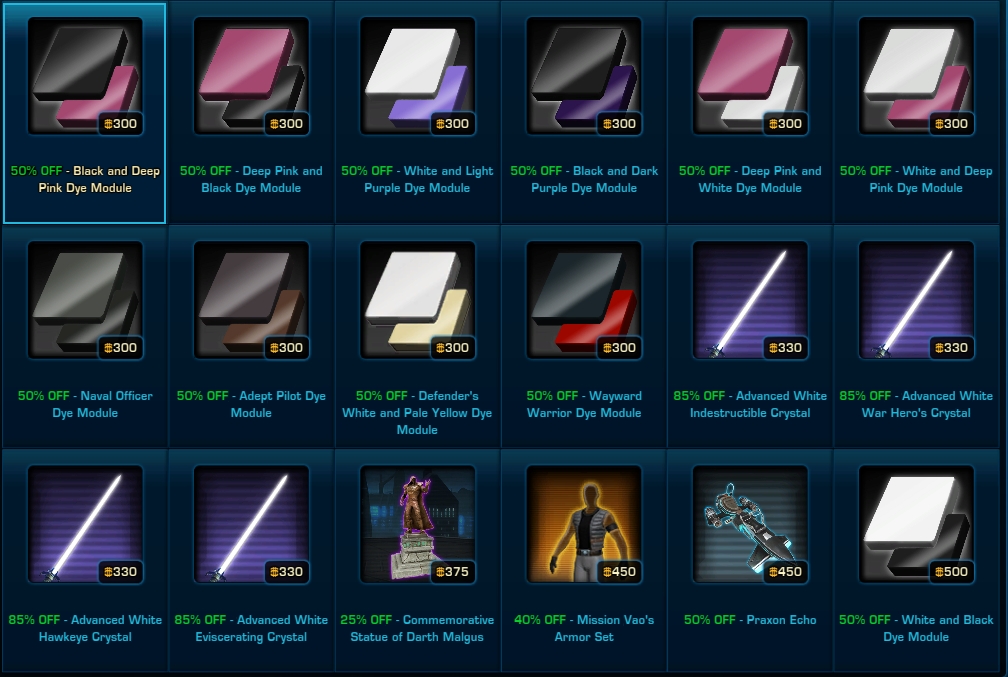Pick the Advanced White Eviscerating Crystal icon
The height and width of the screenshot is (677, 1008).
point(251,524)
